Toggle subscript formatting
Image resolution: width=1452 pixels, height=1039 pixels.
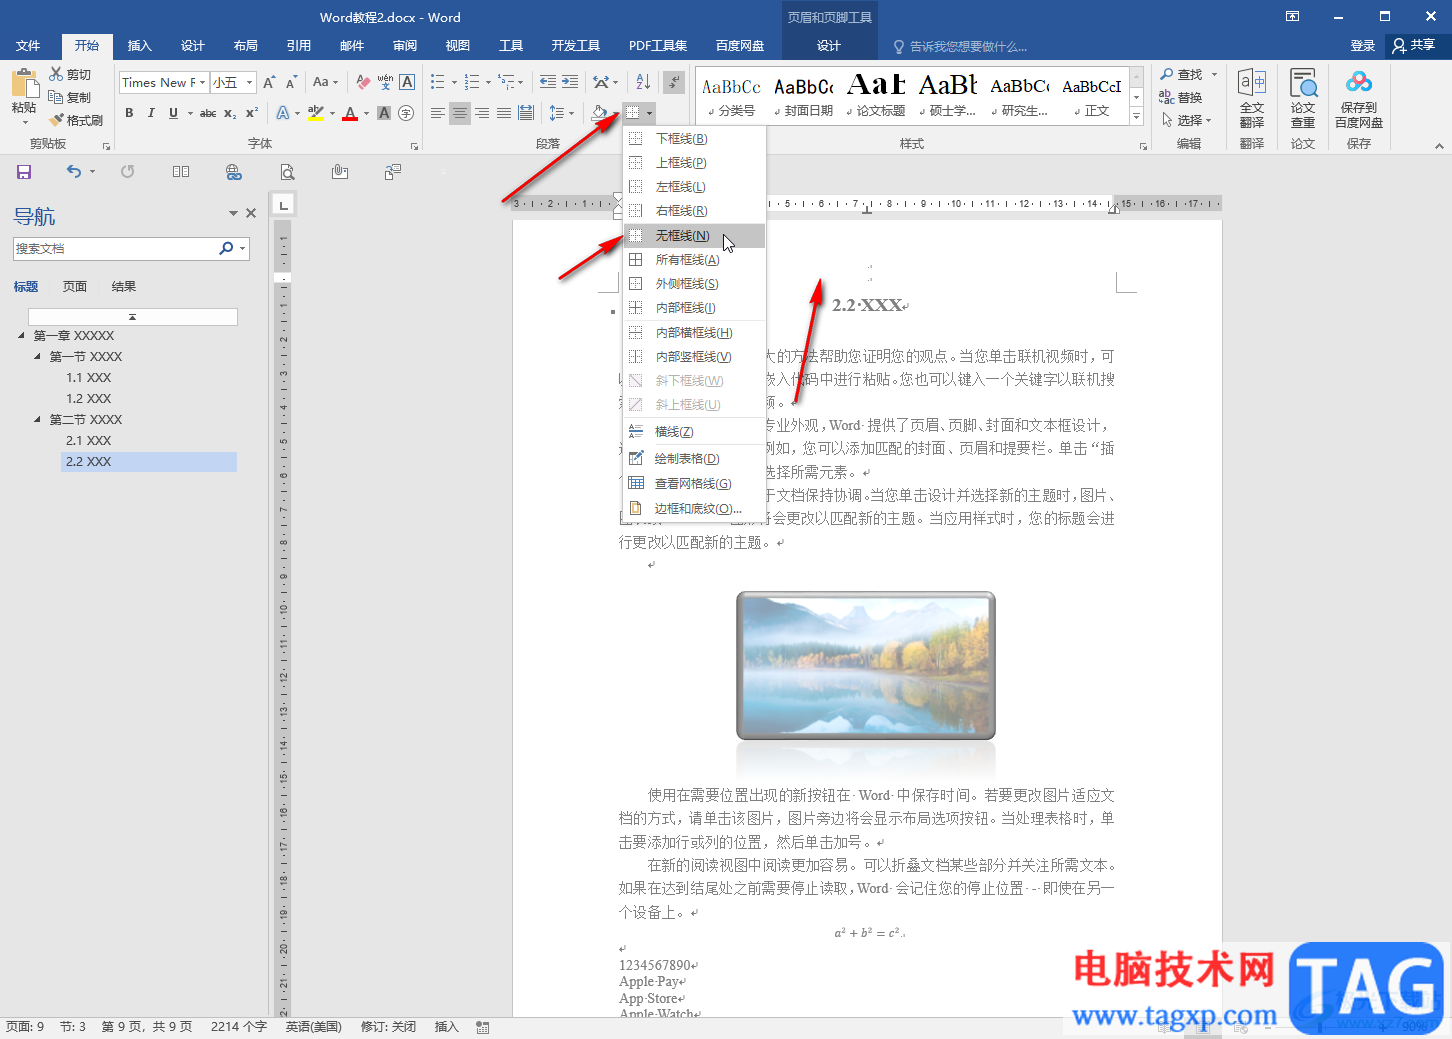click(230, 113)
